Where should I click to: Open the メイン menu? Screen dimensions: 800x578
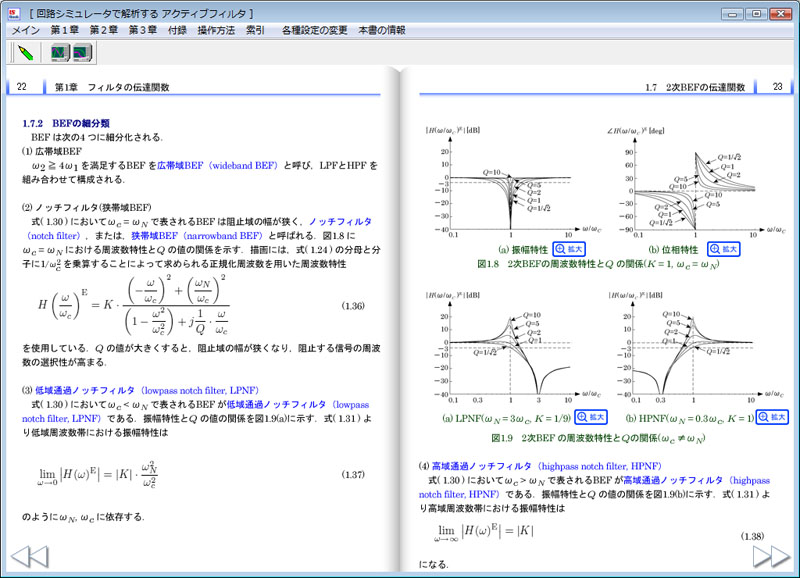26,30
